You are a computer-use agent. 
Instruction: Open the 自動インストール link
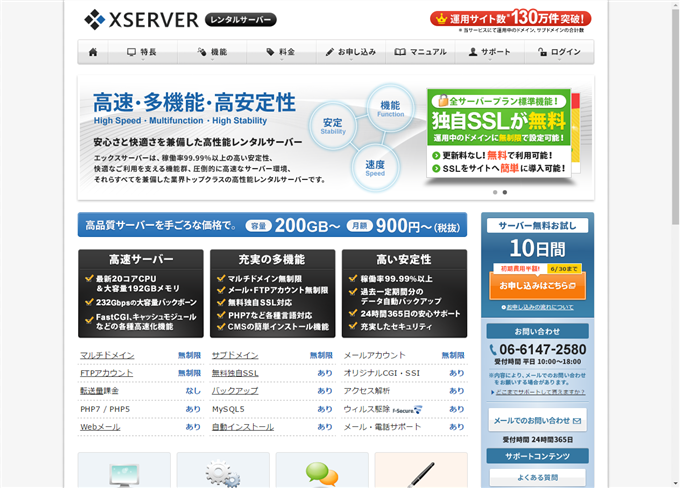(x=243, y=427)
